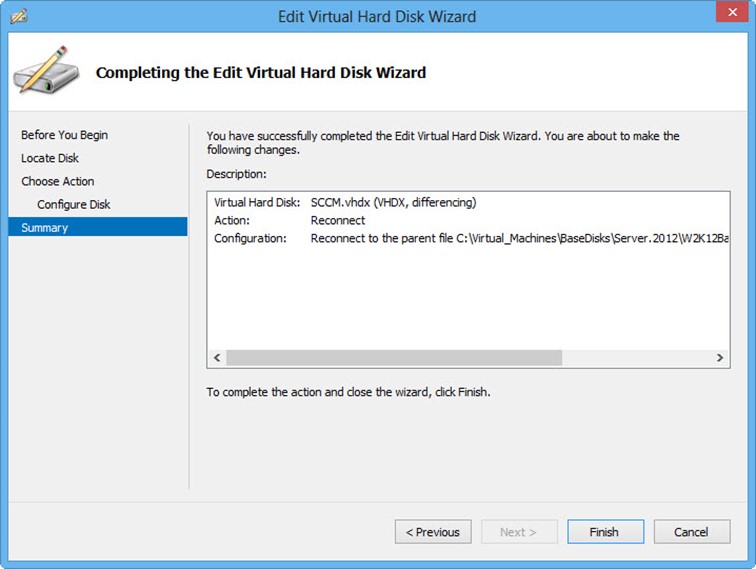Jump to the Configure Disk step

[74, 204]
